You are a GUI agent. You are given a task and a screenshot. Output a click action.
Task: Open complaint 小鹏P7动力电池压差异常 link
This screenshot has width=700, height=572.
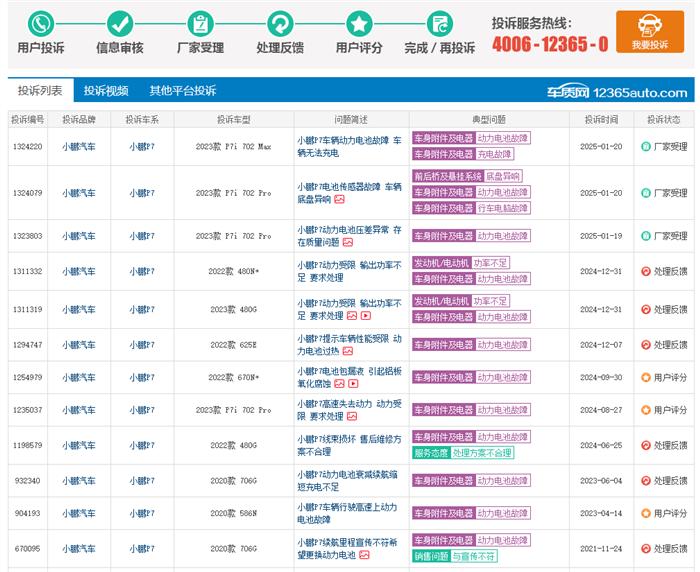350,236
